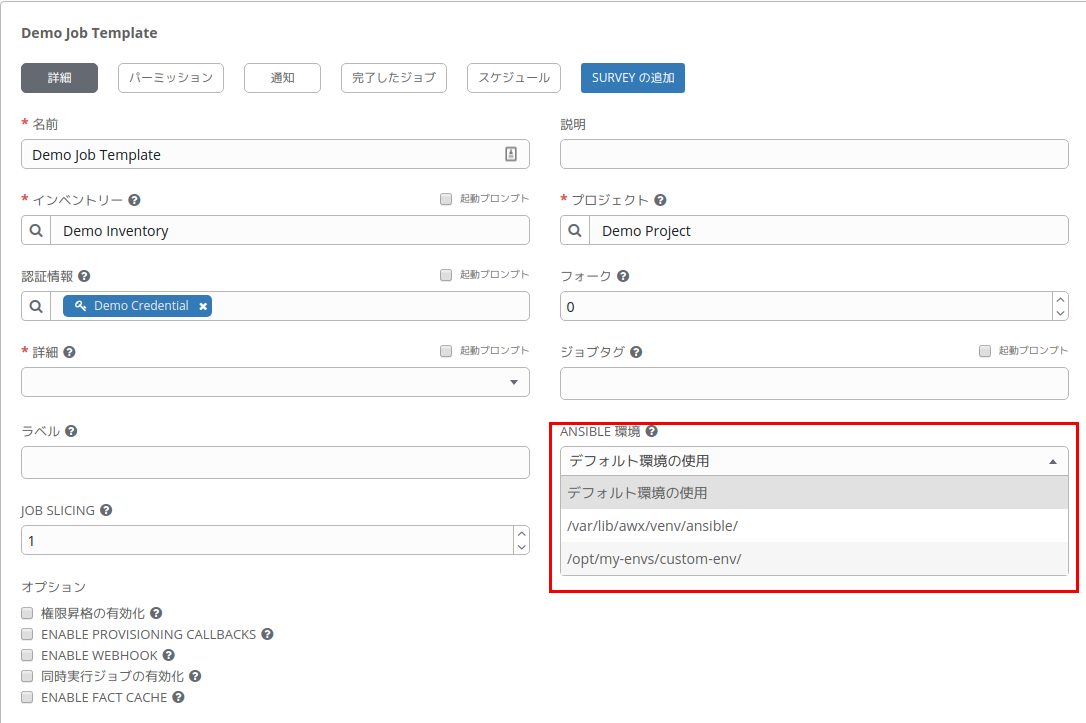Click the オプション section label

[x=53, y=587]
